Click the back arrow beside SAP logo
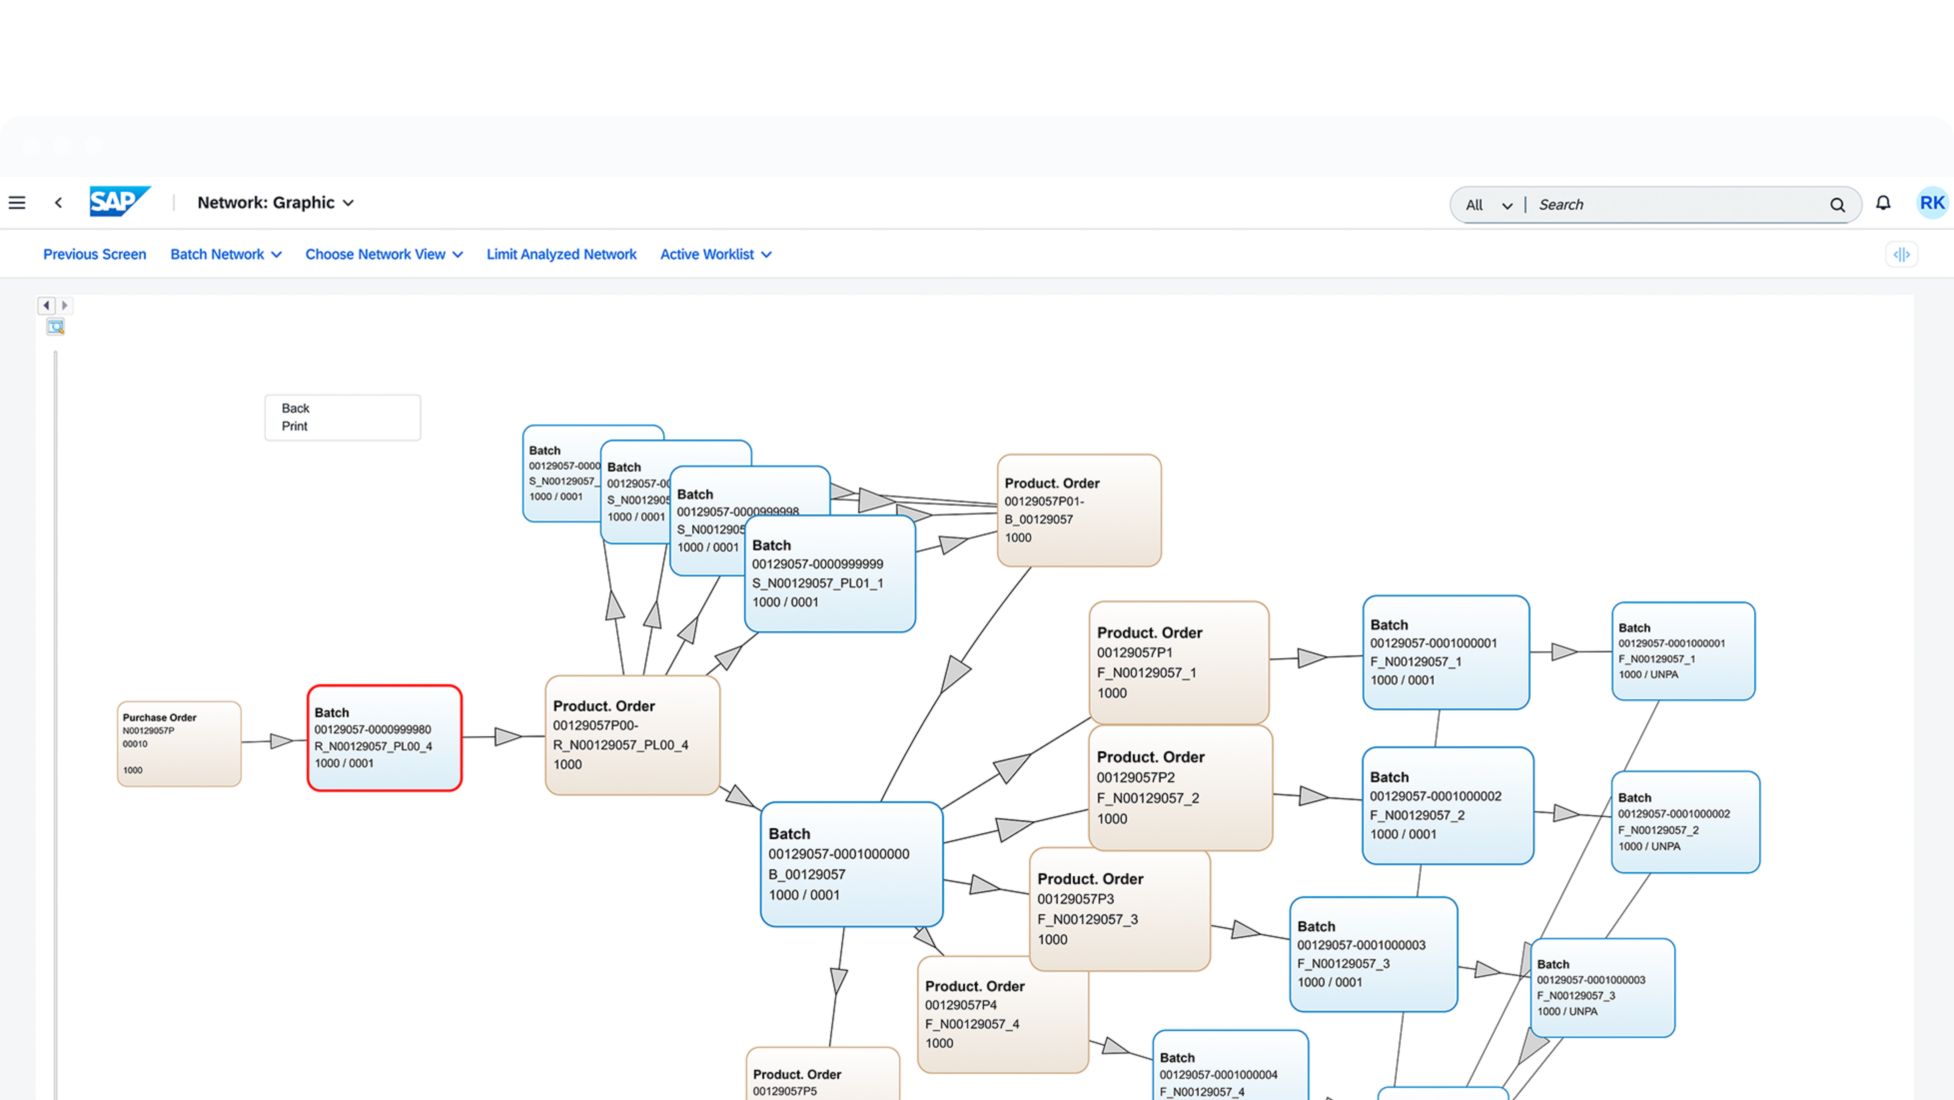Viewport: 1954px width, 1100px height. [59, 203]
